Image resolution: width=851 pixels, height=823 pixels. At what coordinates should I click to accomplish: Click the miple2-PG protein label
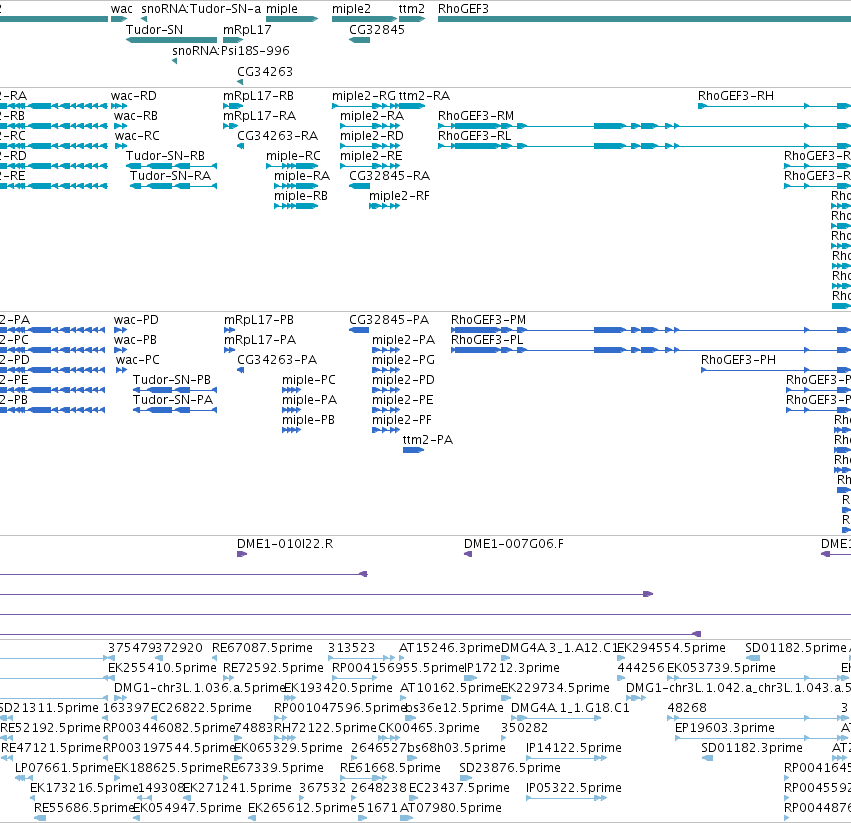pos(403,360)
